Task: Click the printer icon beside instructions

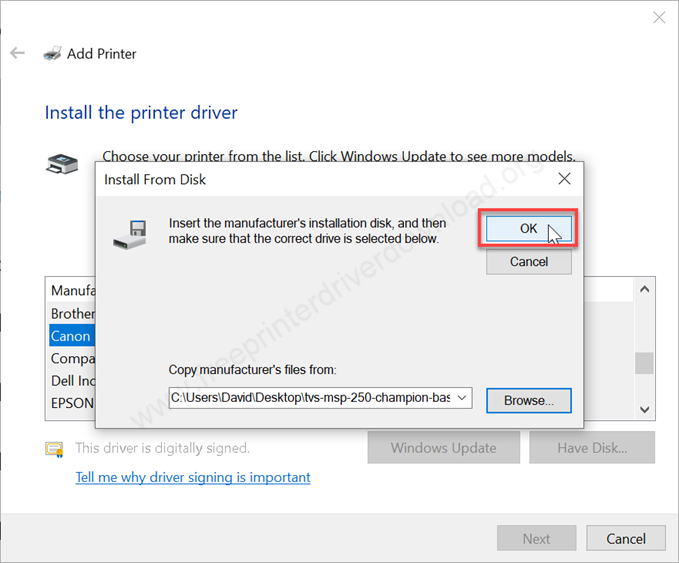Action: tap(62, 164)
